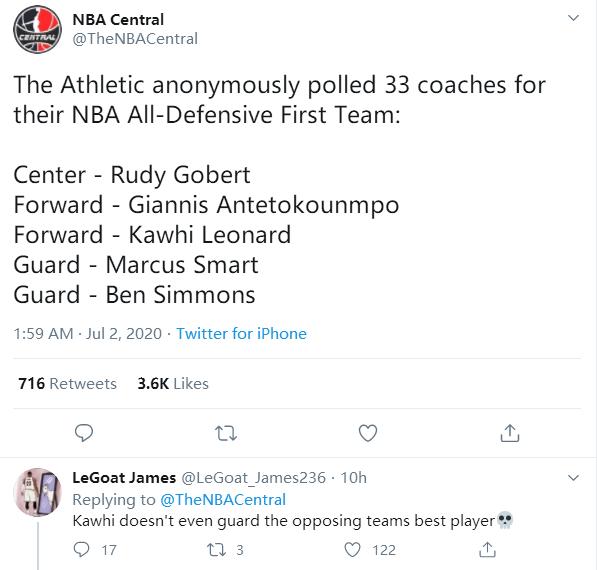This screenshot has width=597, height=570.
Task: Open the @TheNBACentral mention in reply
Action: 223,500
